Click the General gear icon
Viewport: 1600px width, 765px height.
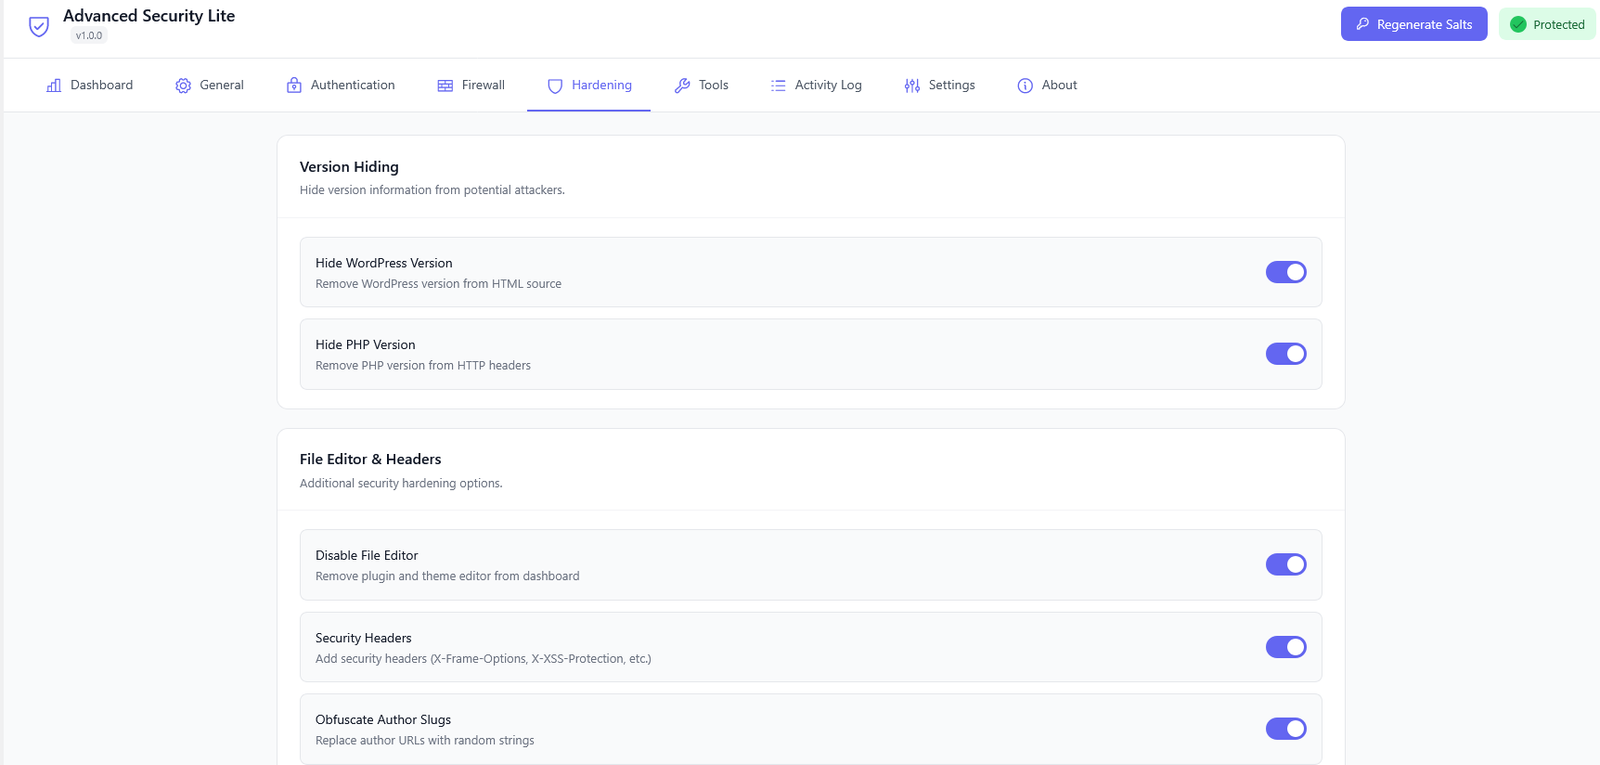click(183, 86)
